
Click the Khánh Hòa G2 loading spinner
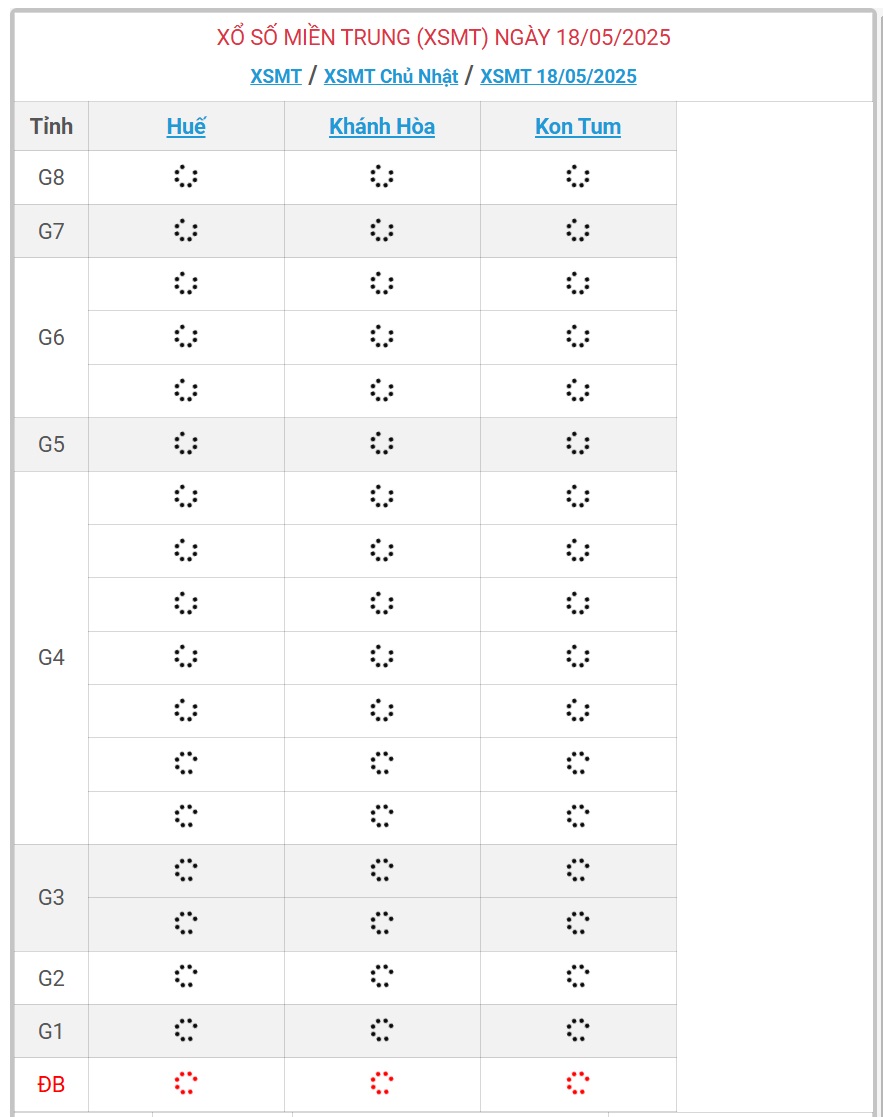click(382, 976)
